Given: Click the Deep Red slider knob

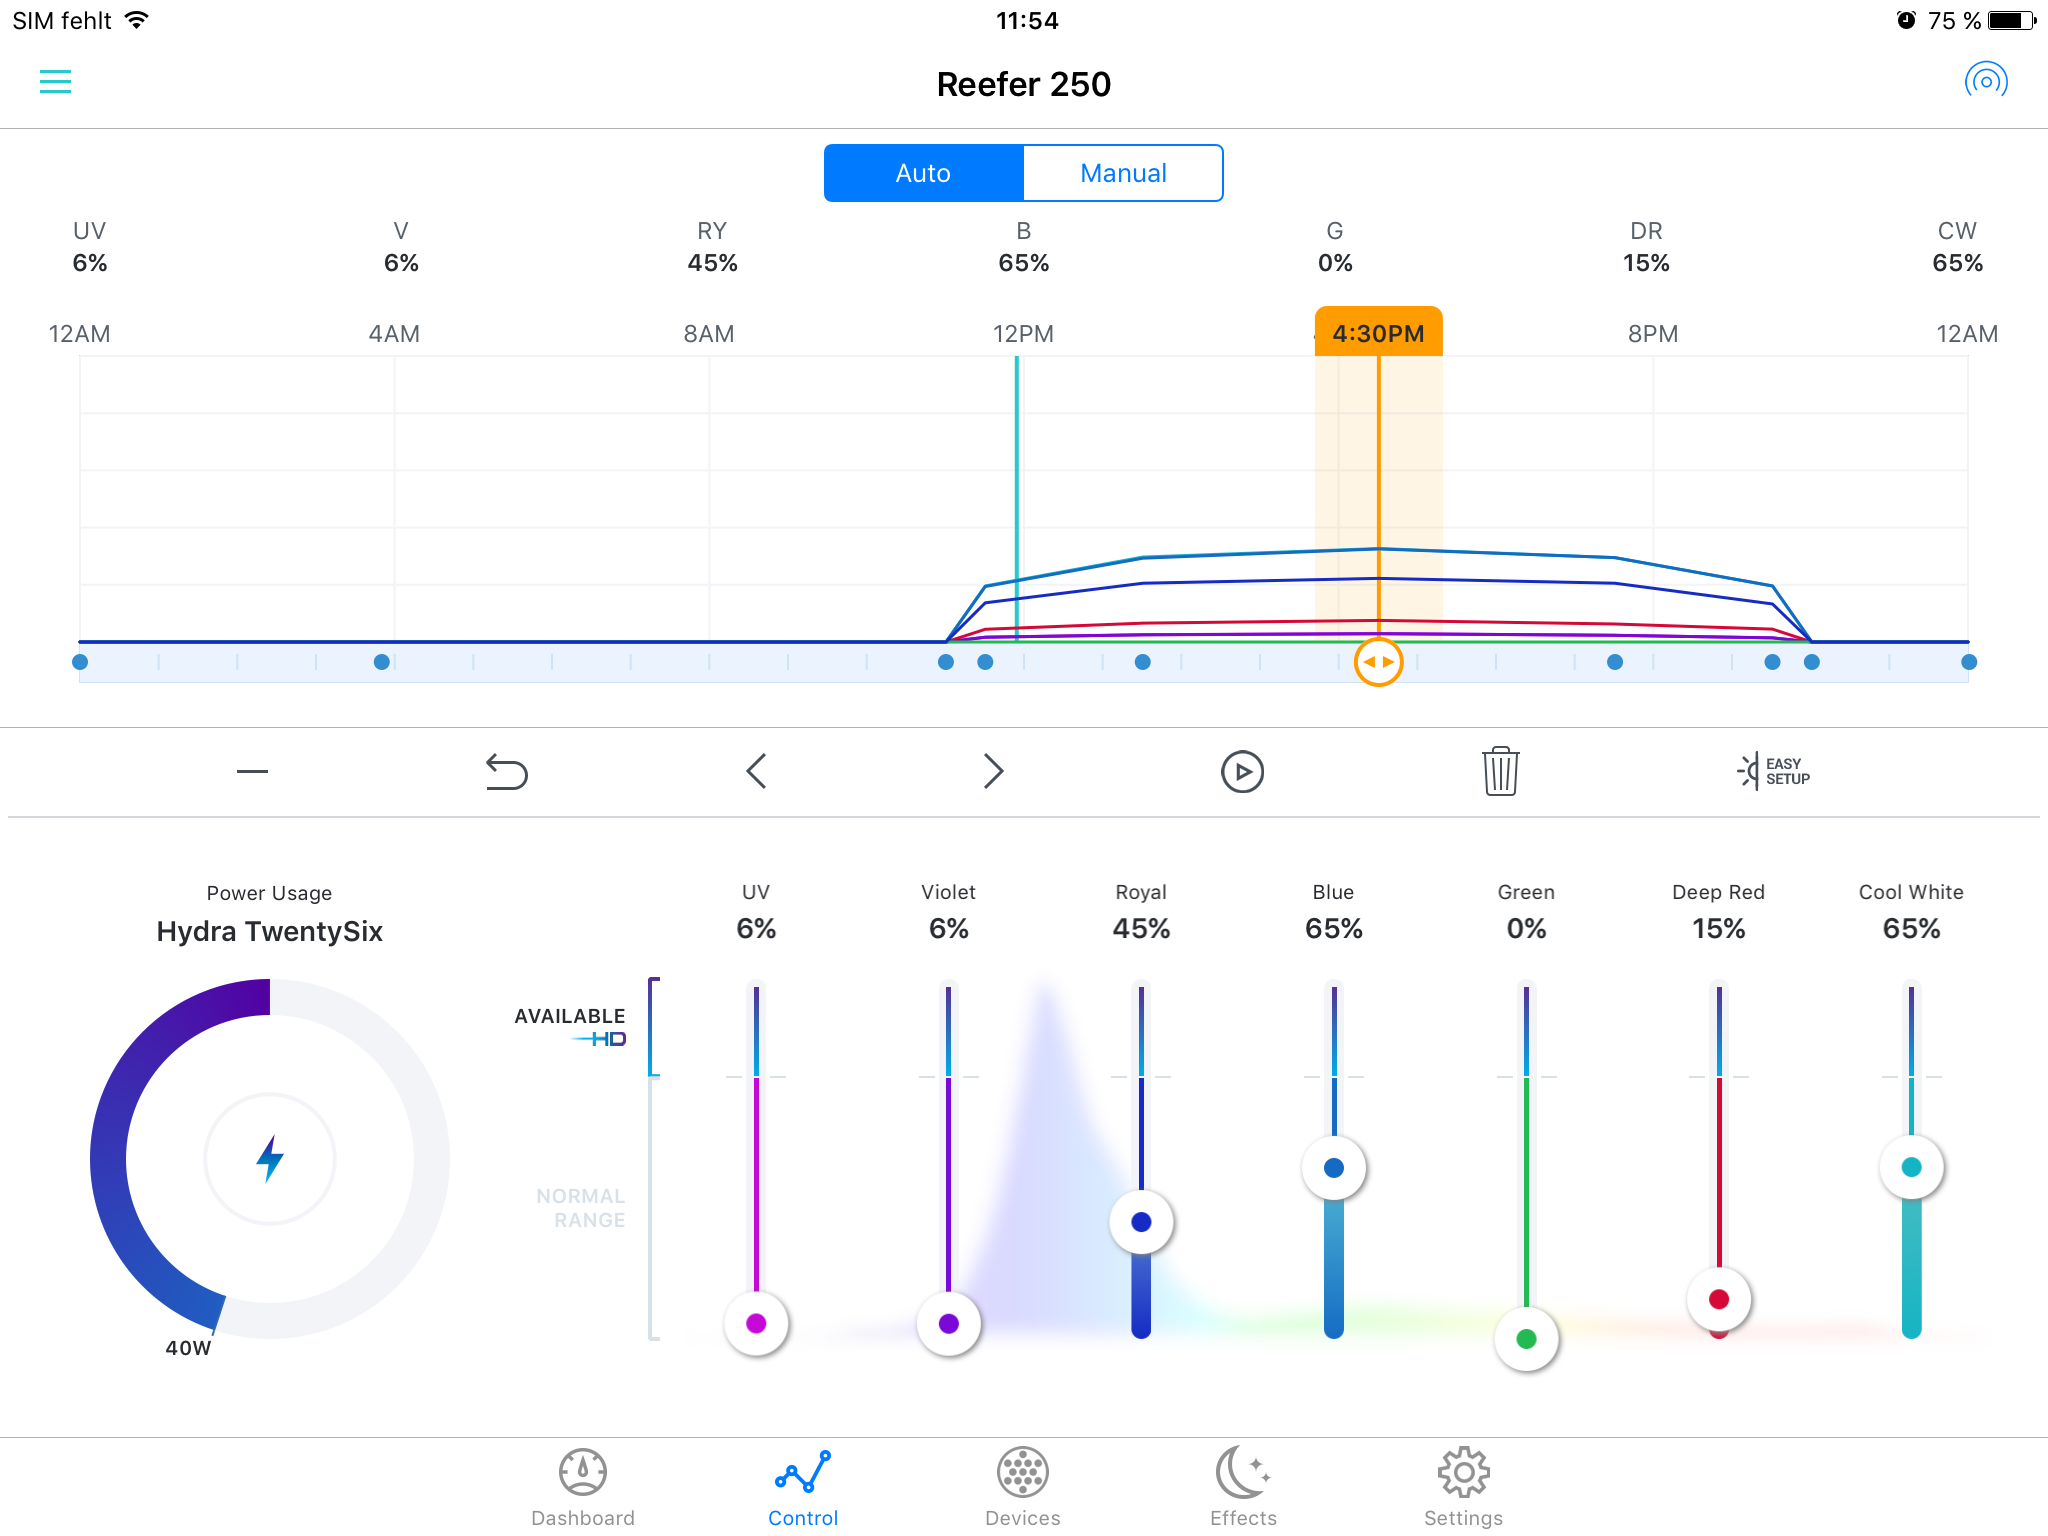Looking at the screenshot, I should coord(1718,1299).
